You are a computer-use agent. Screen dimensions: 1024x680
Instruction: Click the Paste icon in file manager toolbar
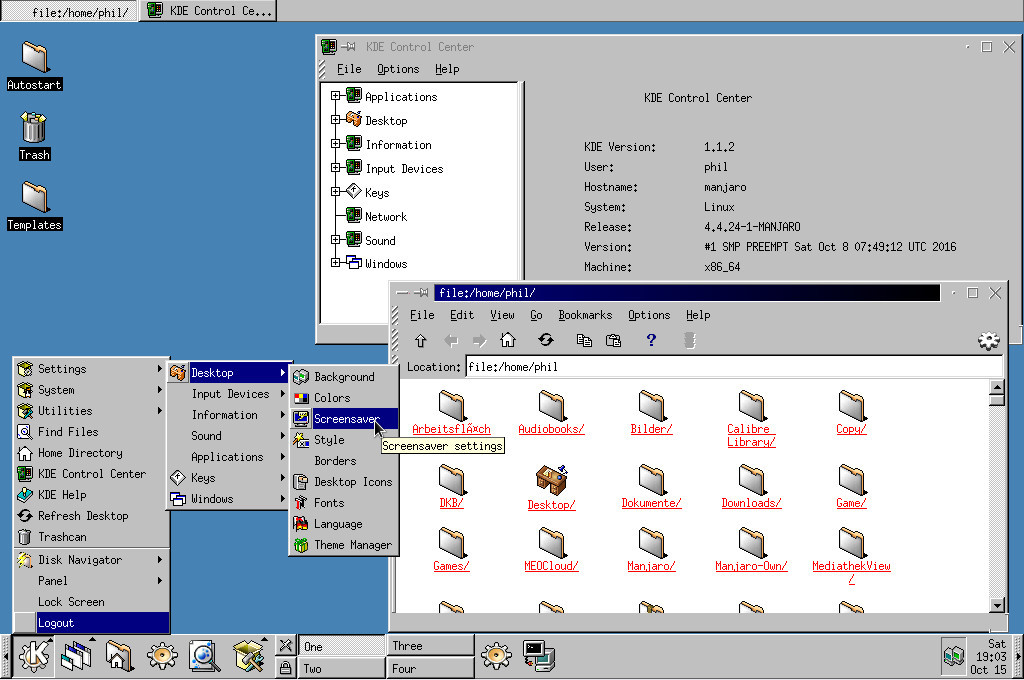(x=613, y=340)
